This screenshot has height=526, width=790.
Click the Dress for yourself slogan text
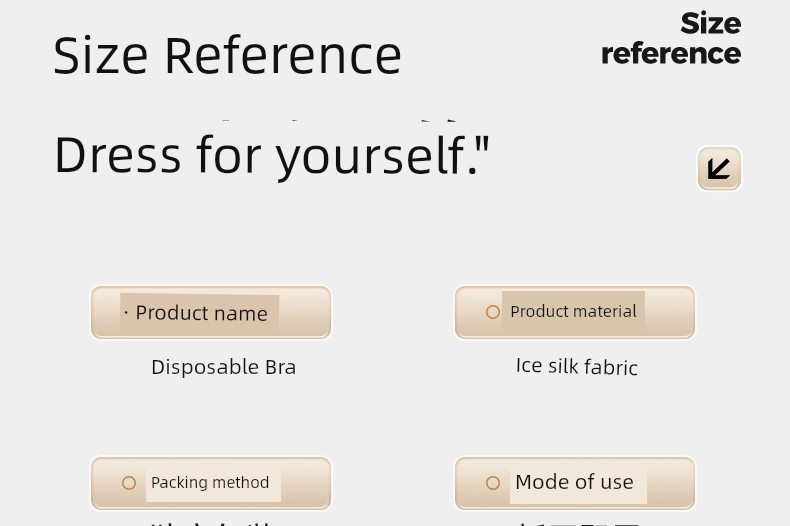(x=272, y=156)
